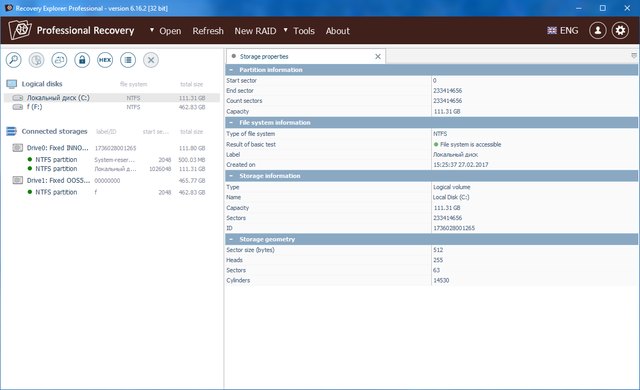Viewport: 640px width, 390px height.
Task: Click the New RAID button
Action: 255,31
